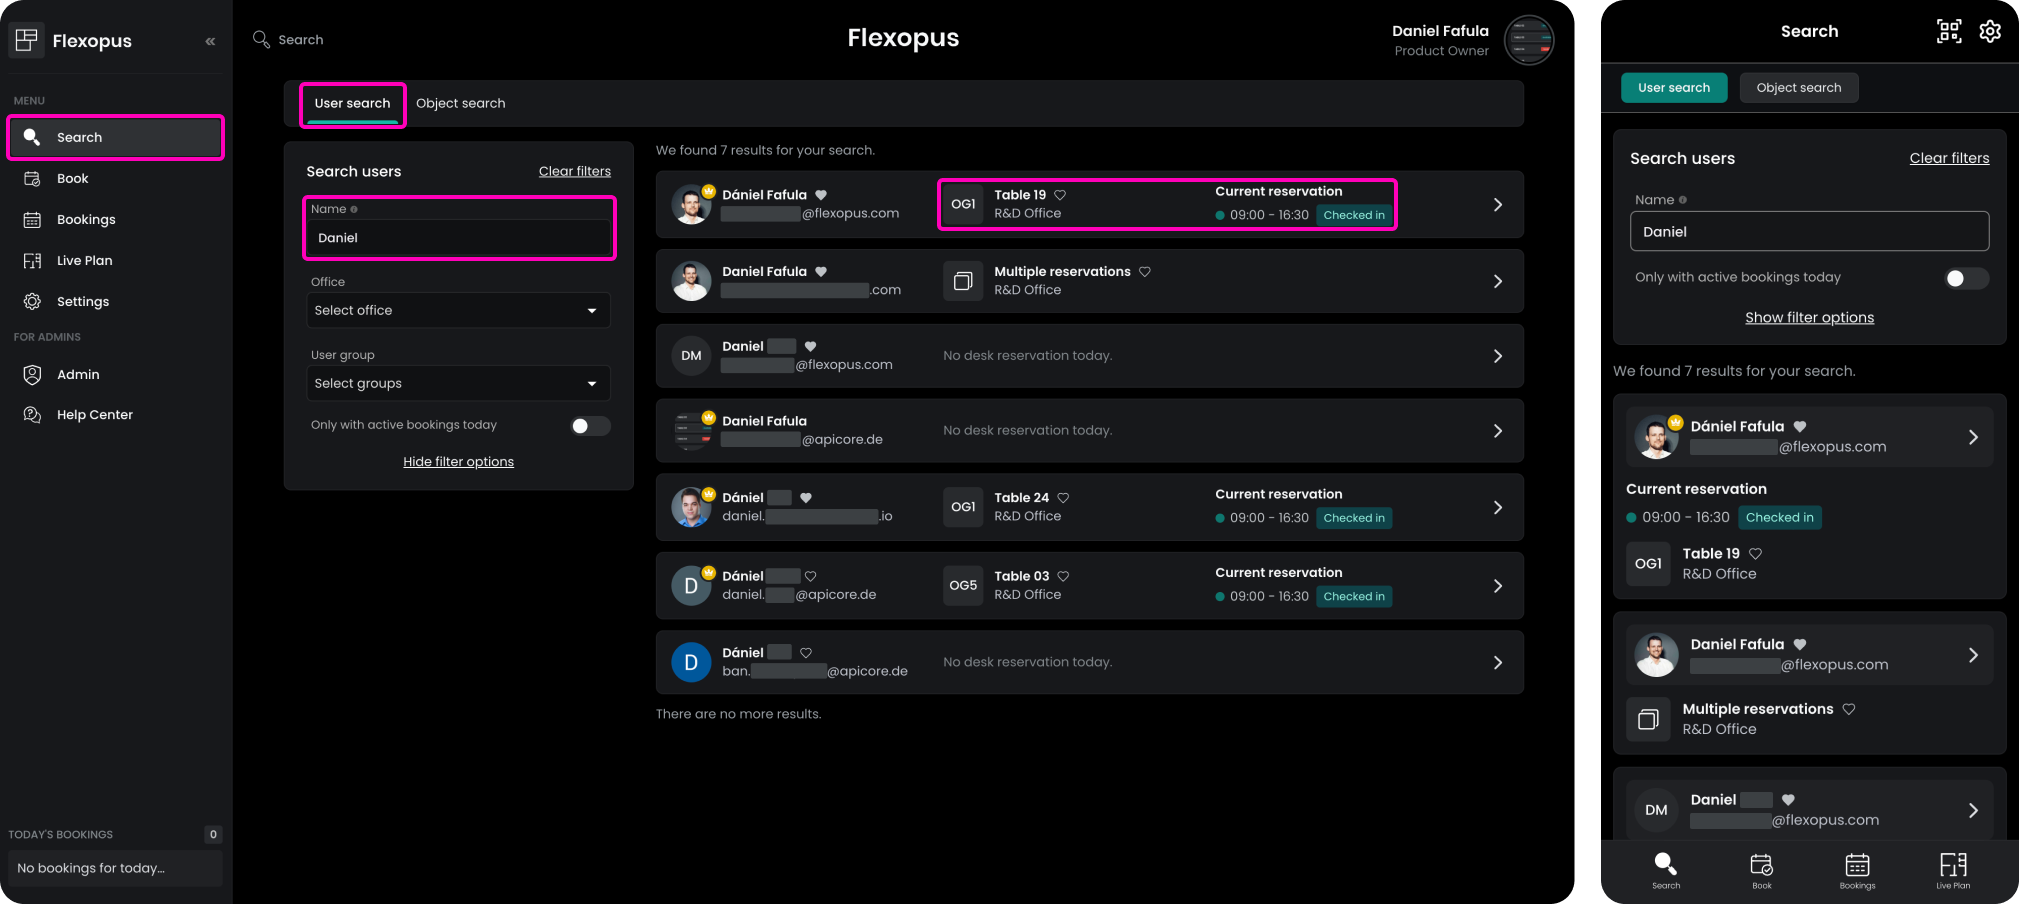Tap the Book icon in bottom navigation
This screenshot has width=2019, height=904.
[1761, 869]
